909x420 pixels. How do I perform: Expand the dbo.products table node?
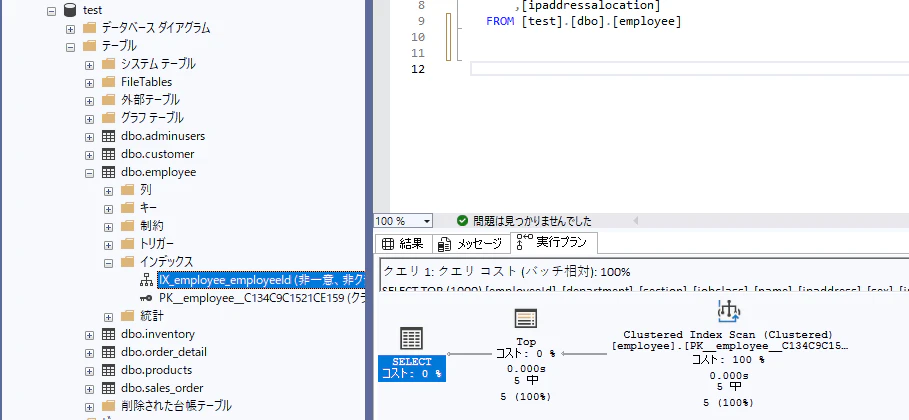tap(89, 371)
